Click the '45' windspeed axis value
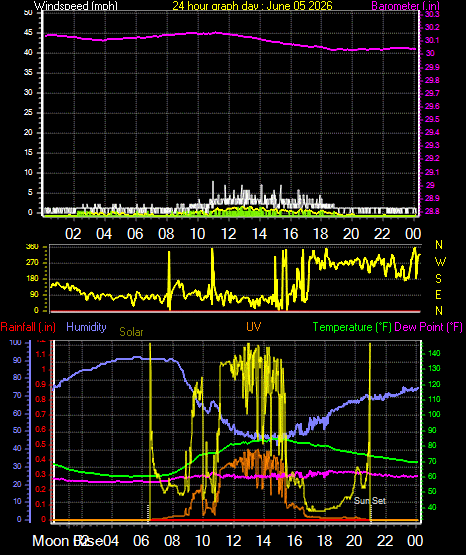This screenshot has width=466, height=555. [x=28, y=33]
